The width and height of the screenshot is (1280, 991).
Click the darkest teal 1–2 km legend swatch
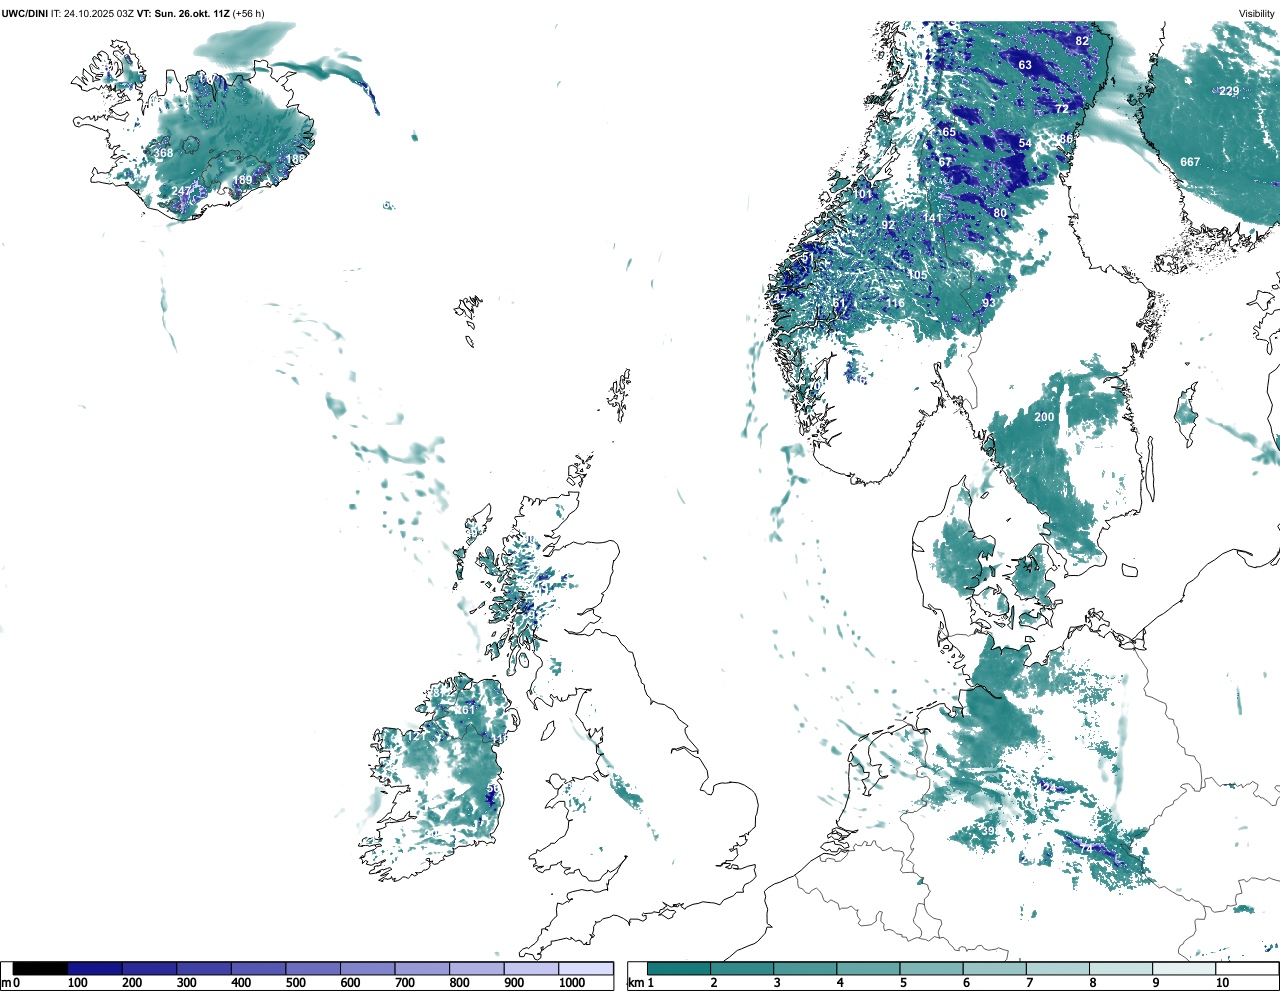679,968
